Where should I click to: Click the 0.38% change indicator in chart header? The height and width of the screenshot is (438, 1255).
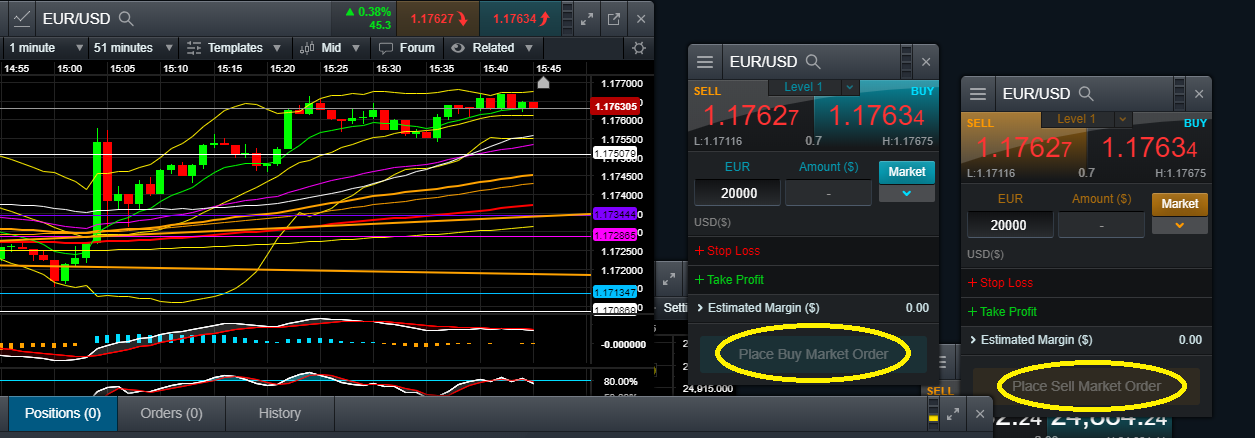pos(367,11)
